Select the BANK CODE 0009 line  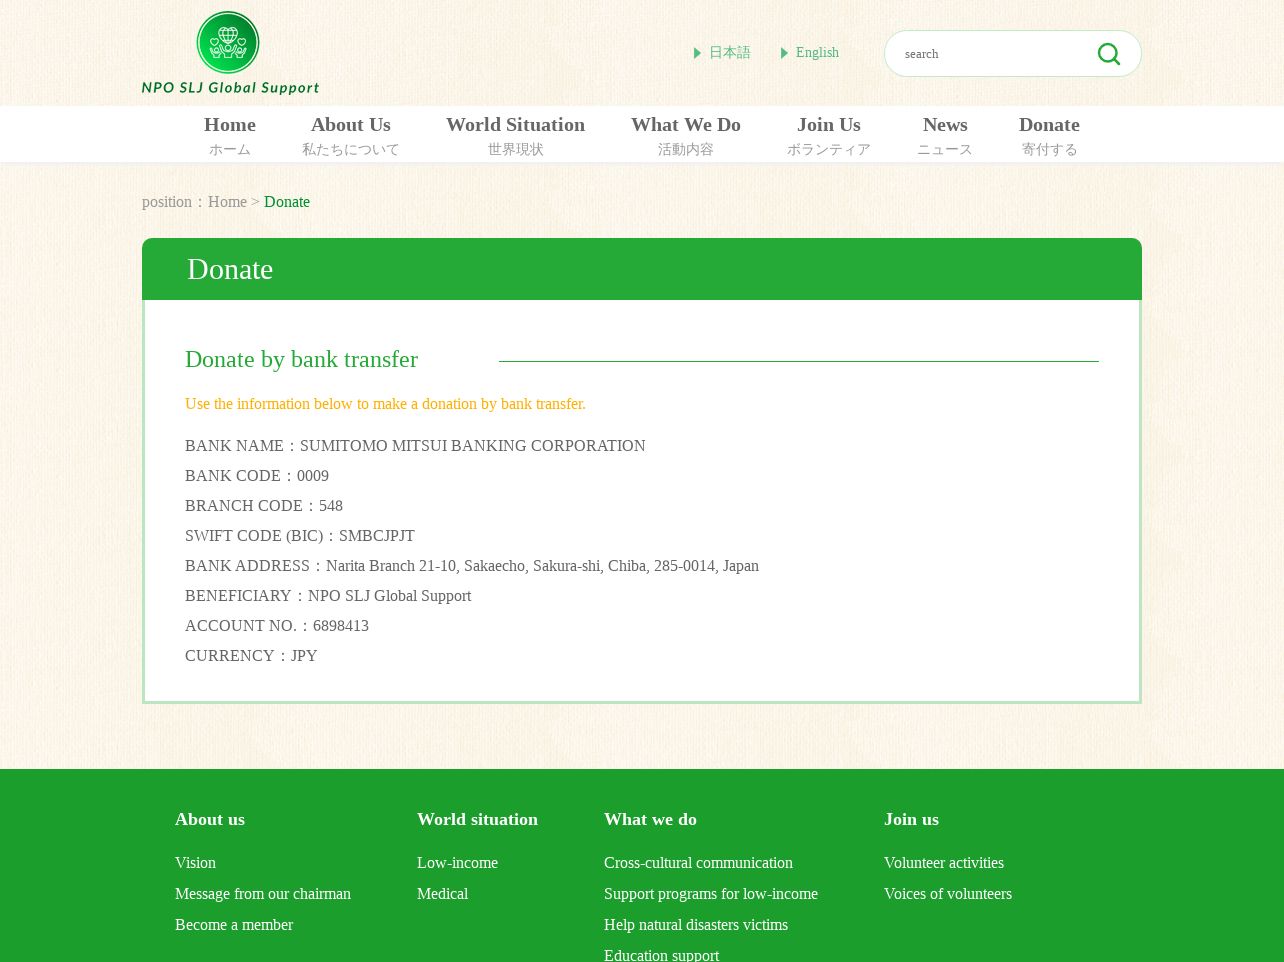[x=257, y=476]
